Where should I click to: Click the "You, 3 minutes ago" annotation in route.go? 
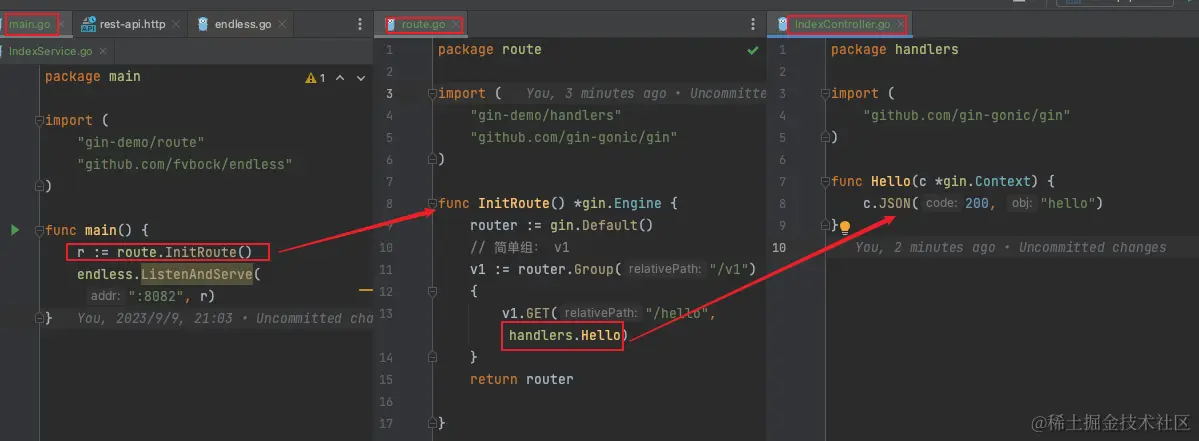coord(646,93)
